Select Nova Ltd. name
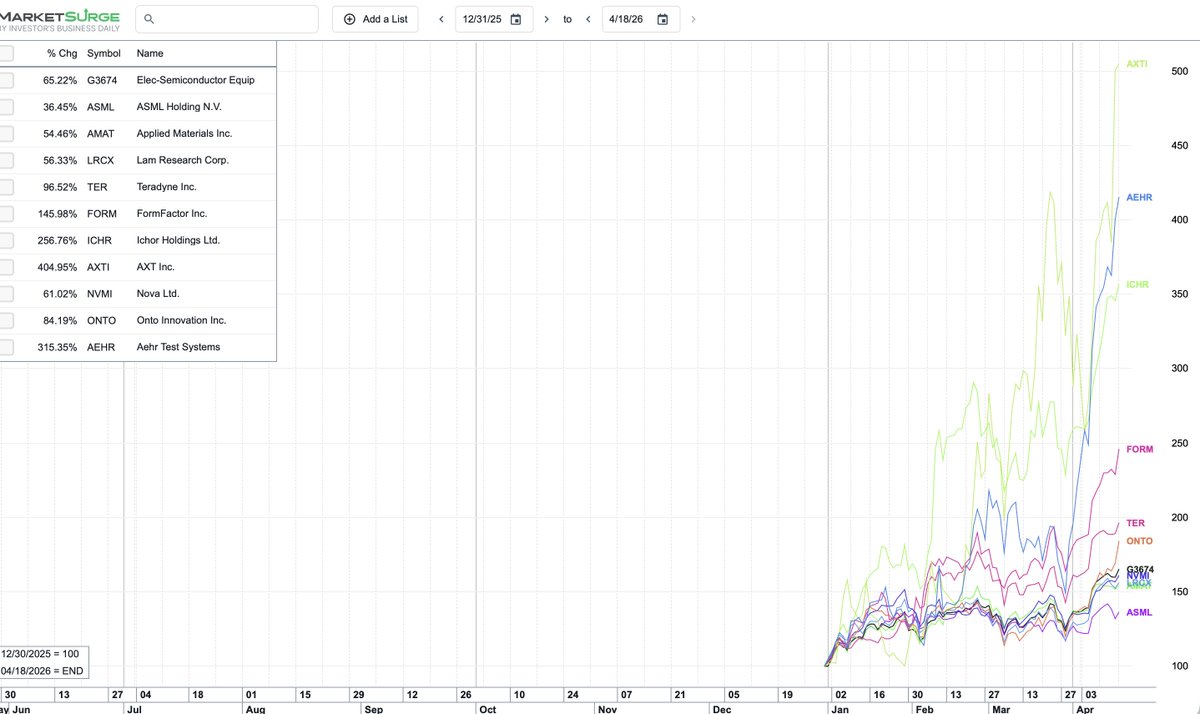The image size is (1200, 714). (158, 294)
